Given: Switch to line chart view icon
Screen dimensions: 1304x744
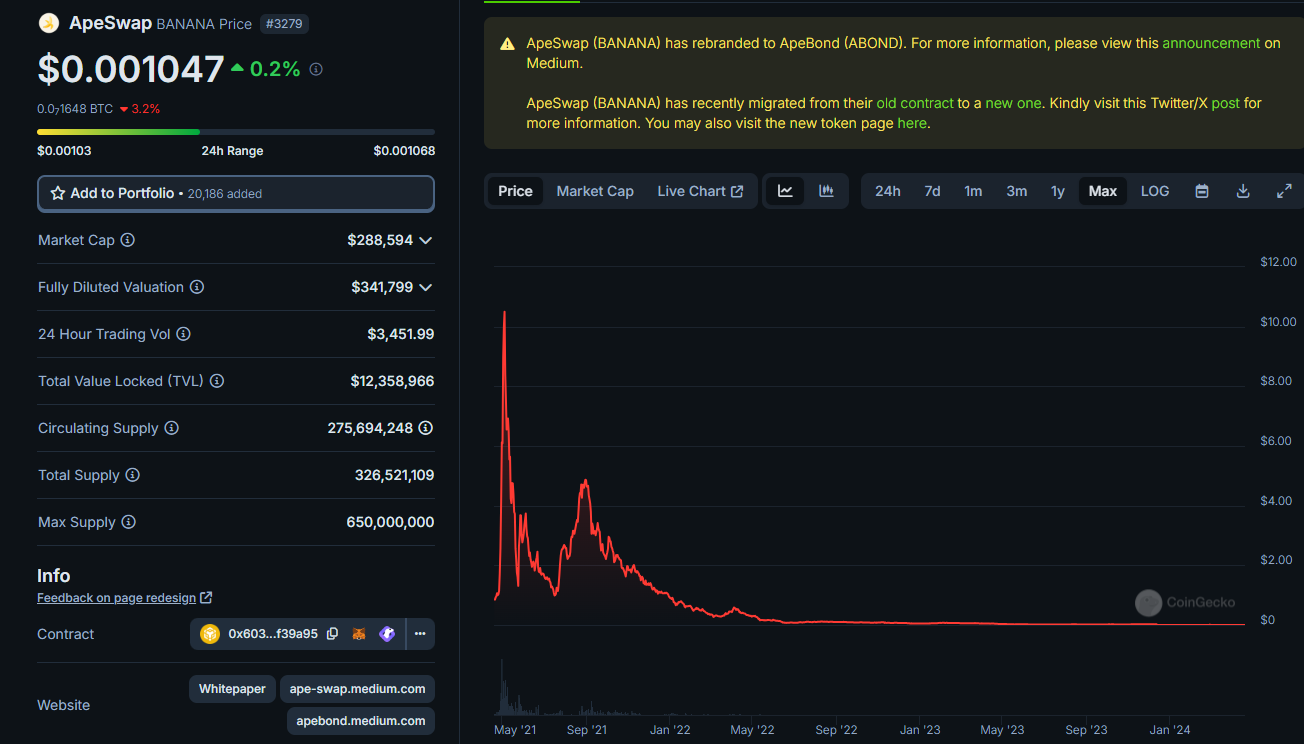Looking at the screenshot, I should 785,191.
